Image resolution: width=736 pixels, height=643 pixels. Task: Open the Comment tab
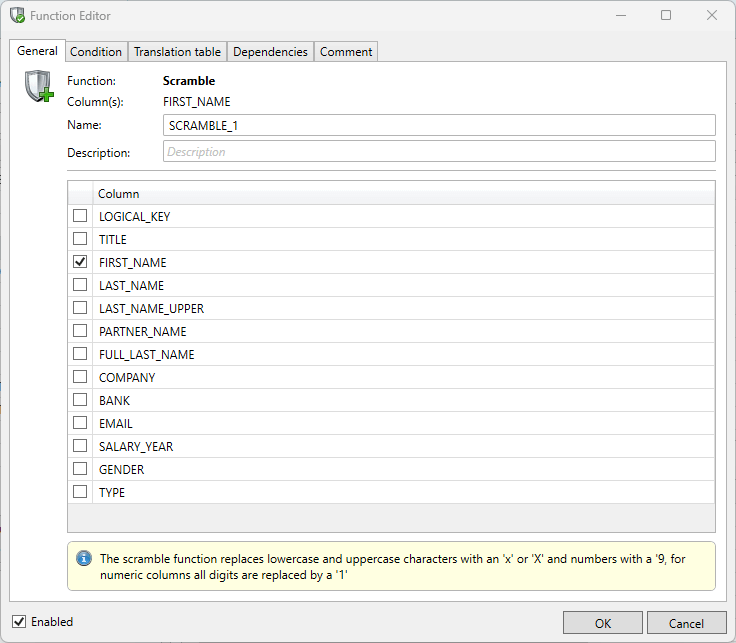pos(346,52)
